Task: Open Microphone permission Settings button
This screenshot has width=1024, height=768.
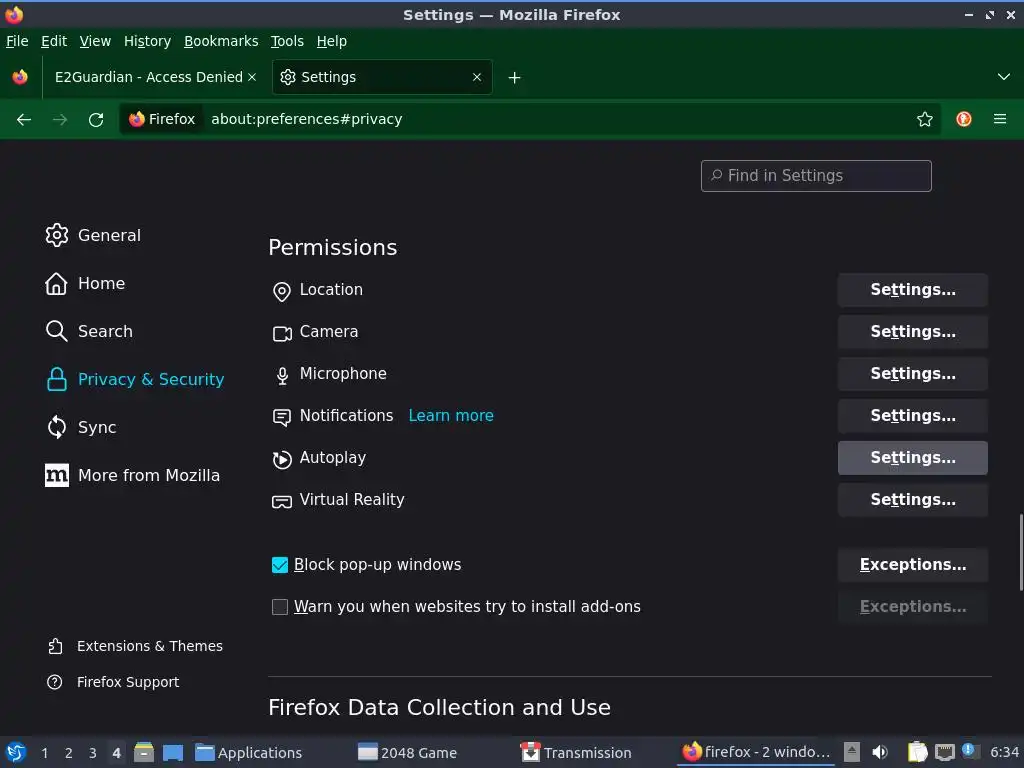Action: (912, 374)
